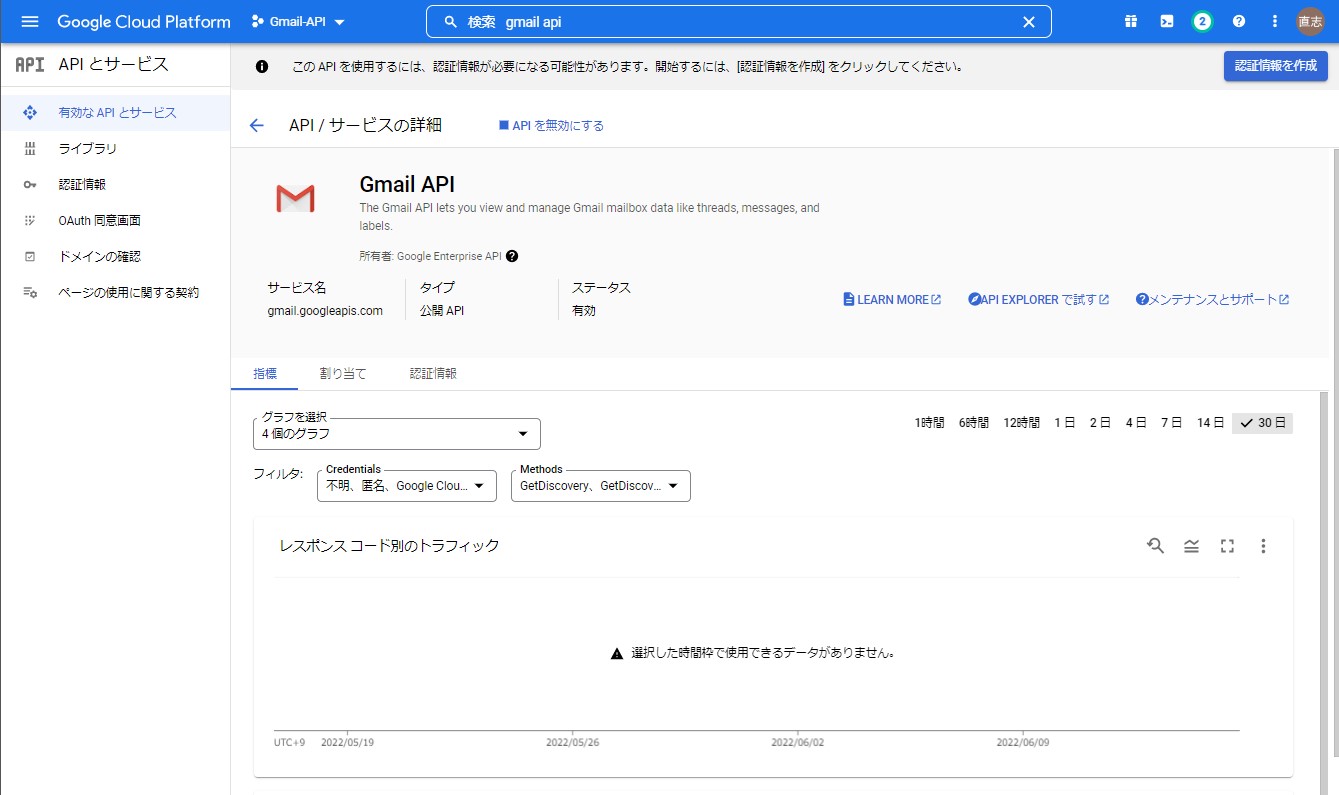Select the 6時間 time range

pos(974,423)
